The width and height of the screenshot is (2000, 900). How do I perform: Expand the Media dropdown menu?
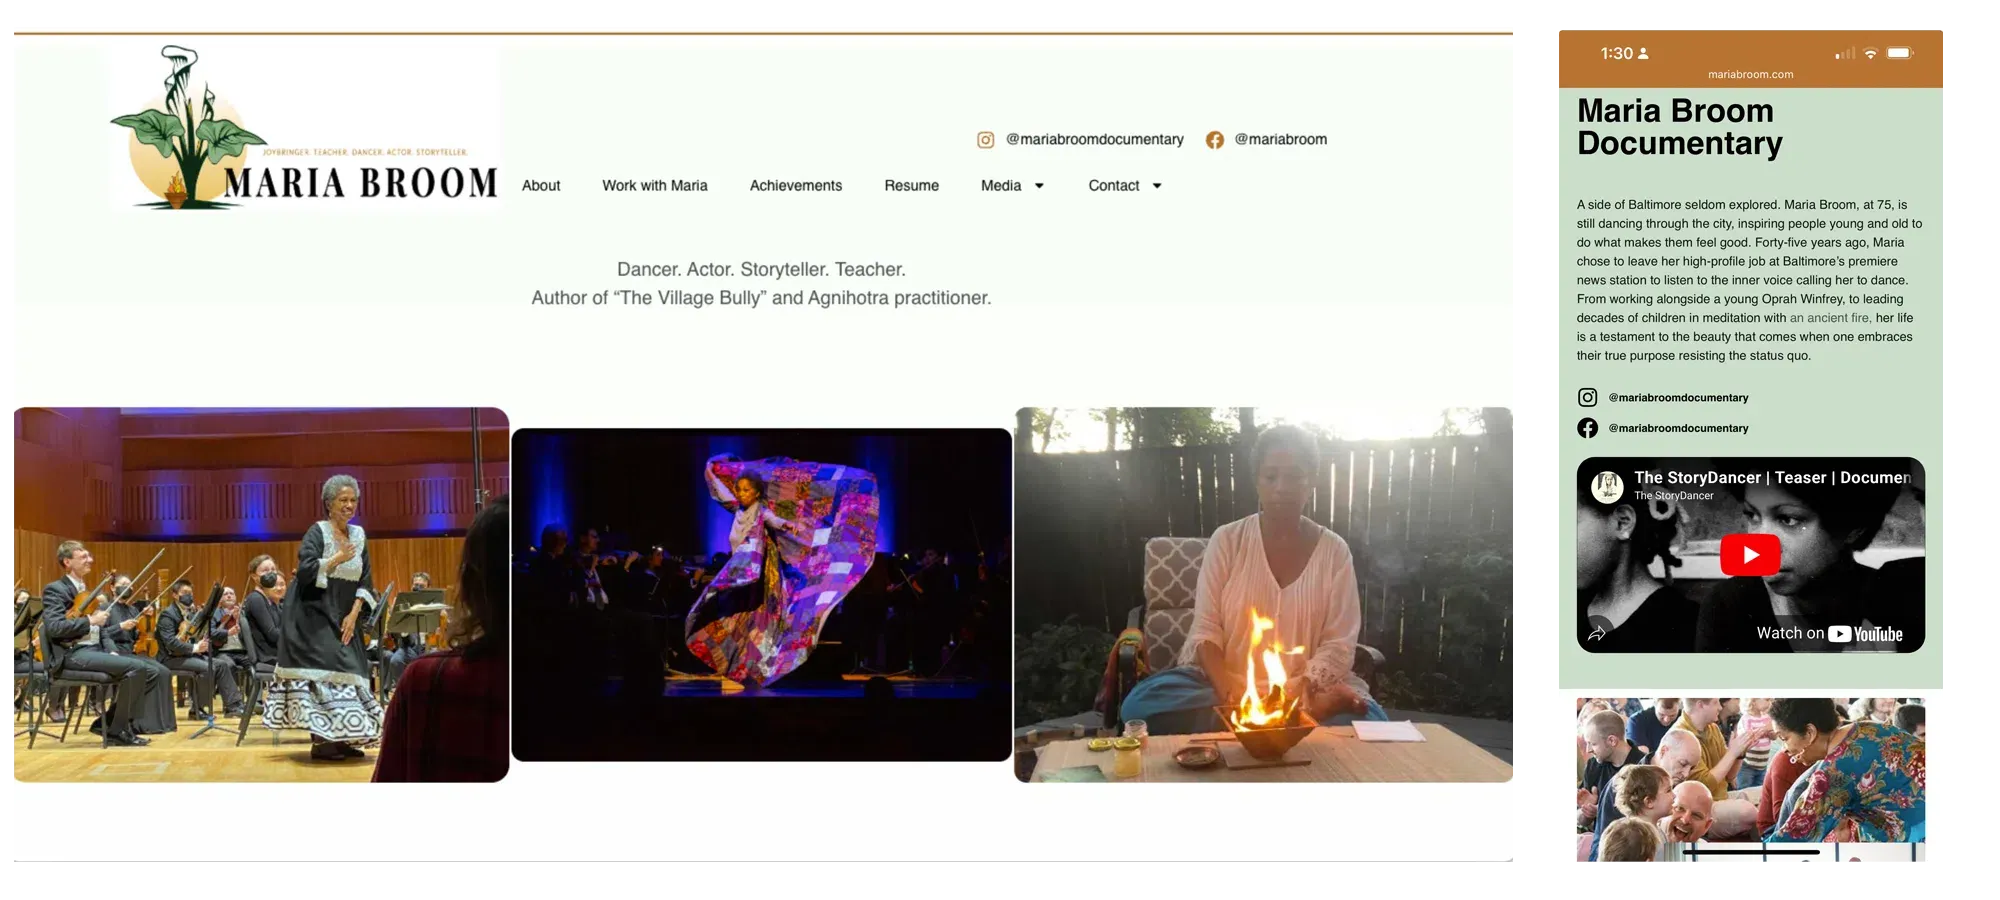(x=1012, y=185)
